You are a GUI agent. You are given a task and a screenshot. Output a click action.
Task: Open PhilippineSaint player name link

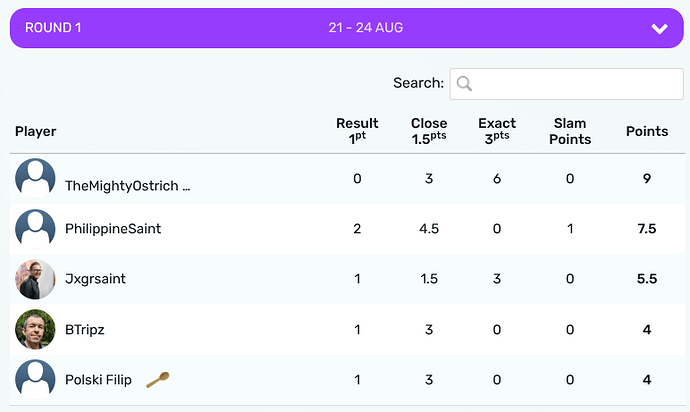click(113, 229)
